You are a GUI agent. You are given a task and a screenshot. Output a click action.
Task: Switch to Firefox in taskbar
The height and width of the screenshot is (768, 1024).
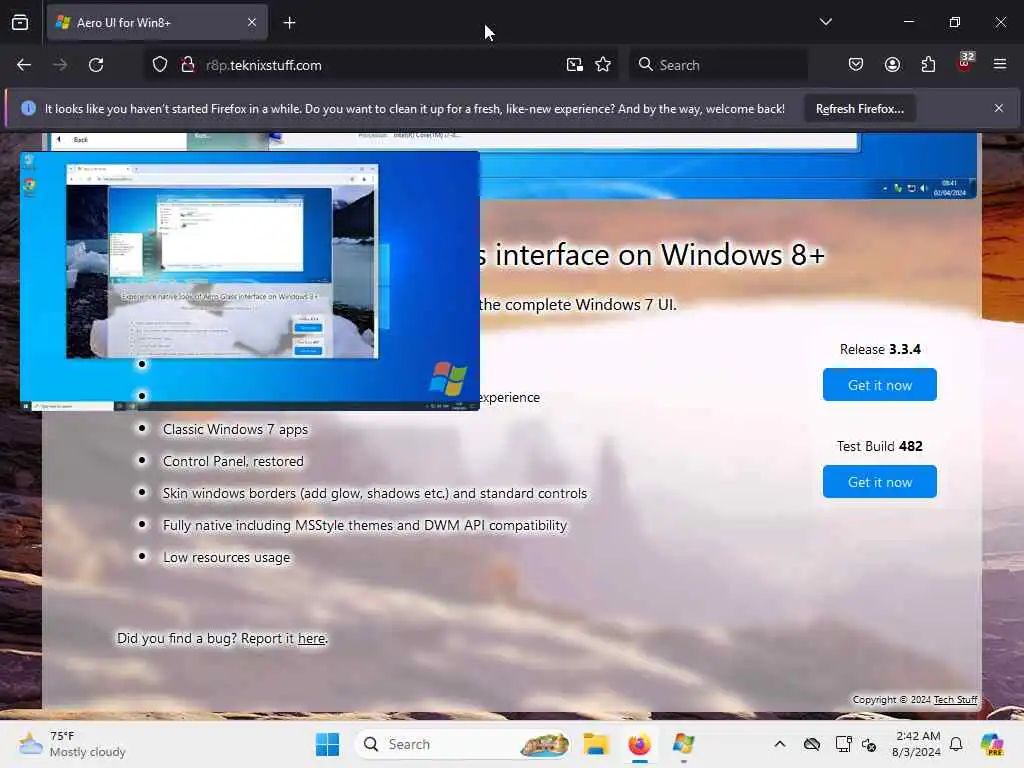[640, 744]
